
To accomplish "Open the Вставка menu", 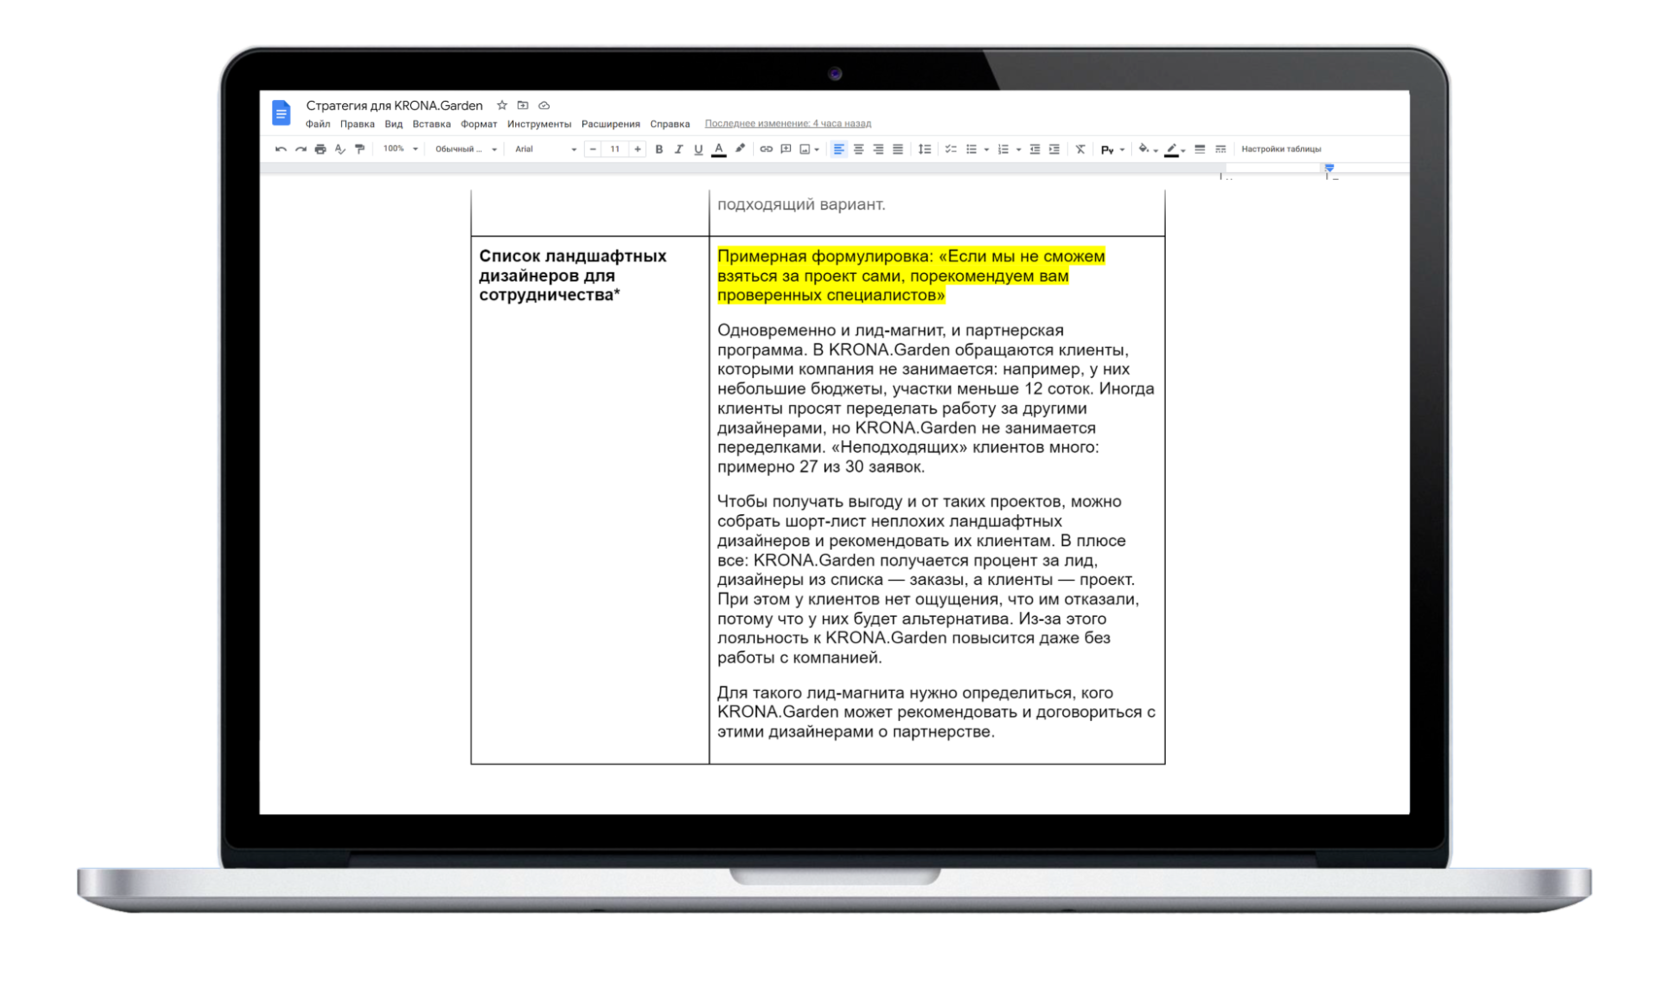I will click(x=431, y=124).
